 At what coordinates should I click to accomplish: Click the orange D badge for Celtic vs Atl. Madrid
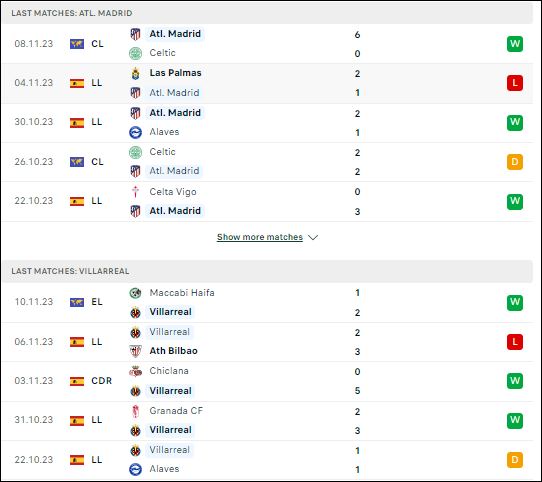click(515, 162)
